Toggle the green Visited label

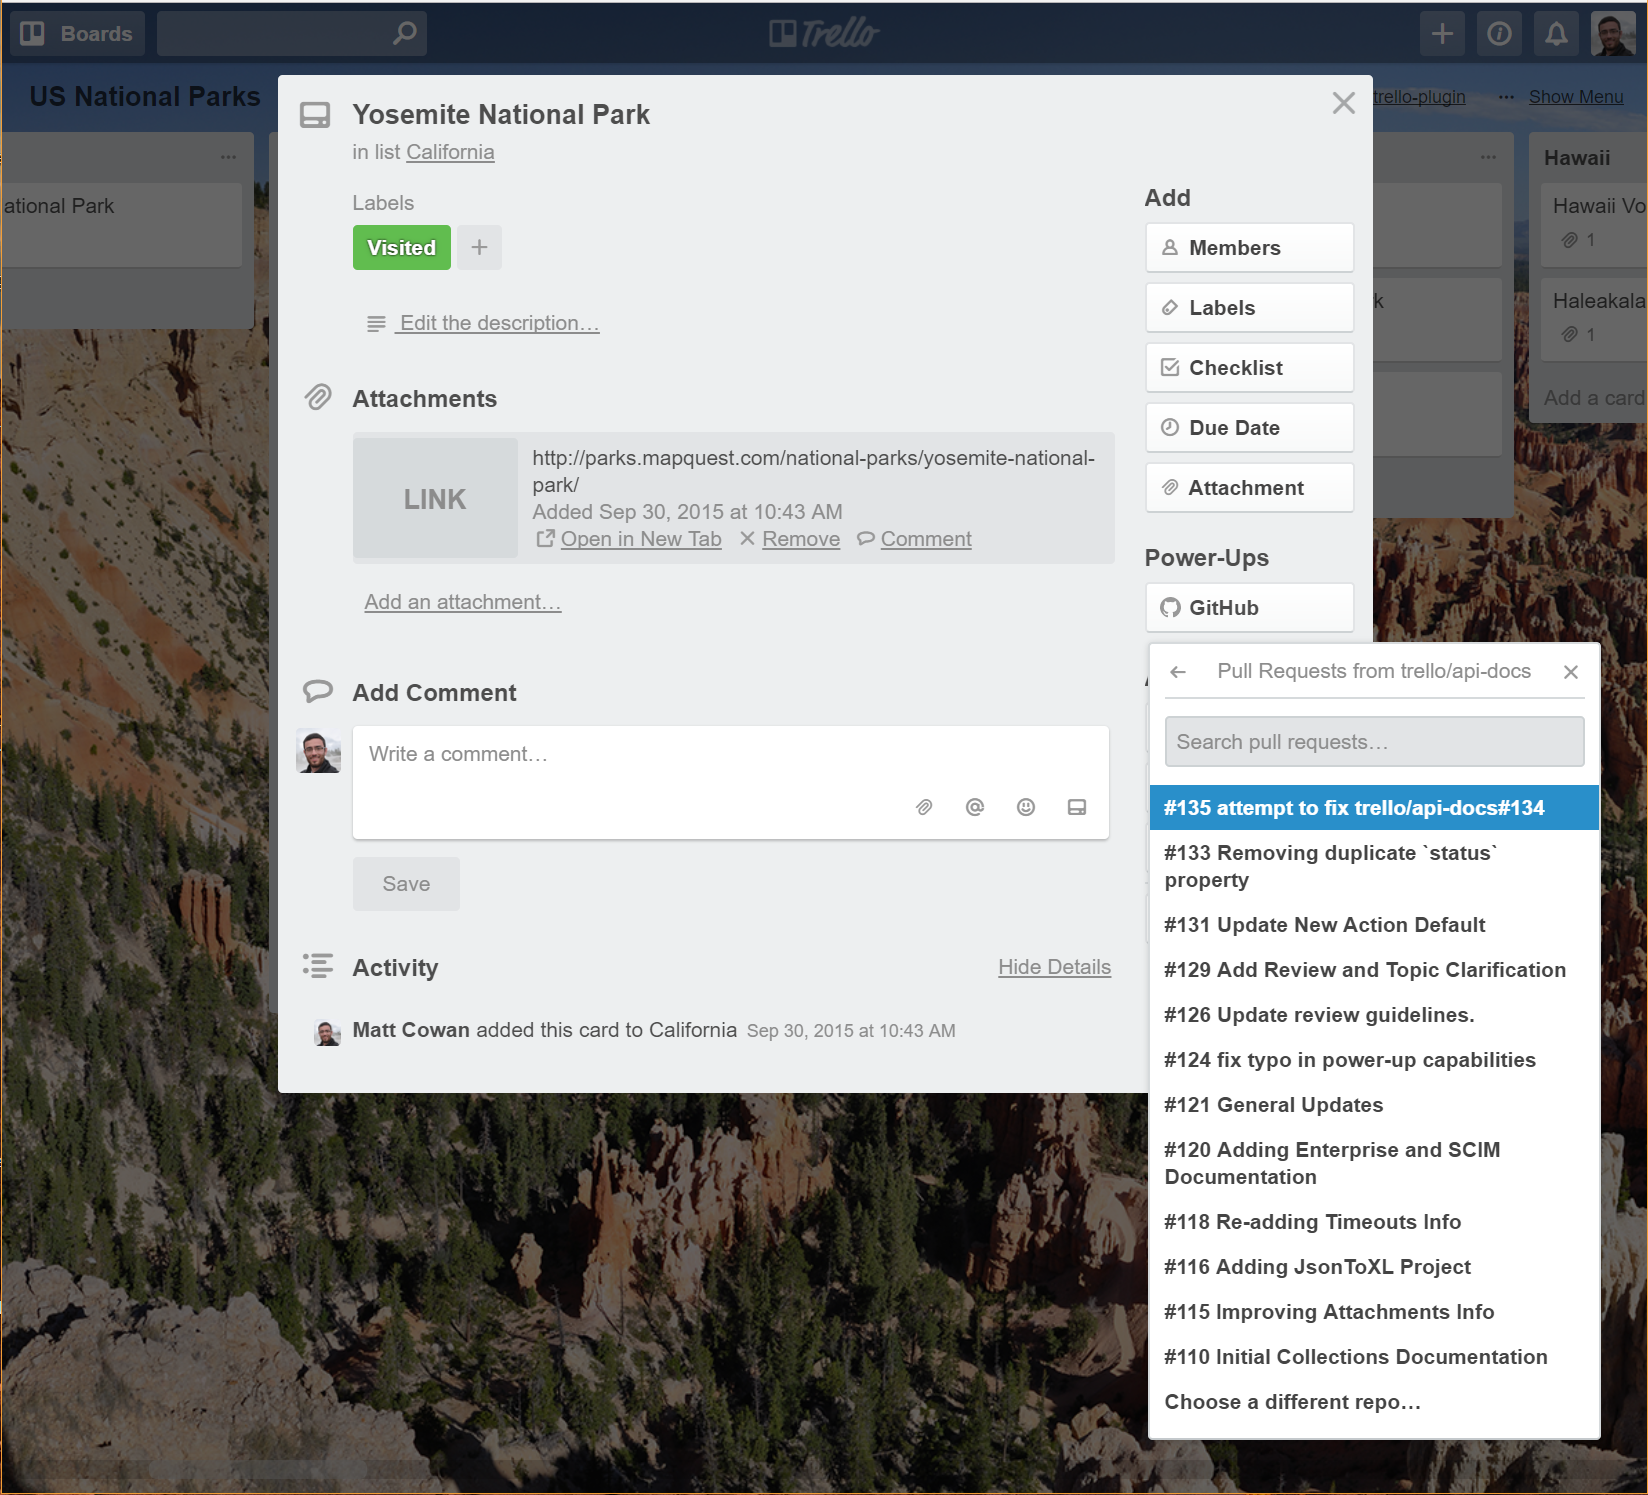(x=401, y=247)
